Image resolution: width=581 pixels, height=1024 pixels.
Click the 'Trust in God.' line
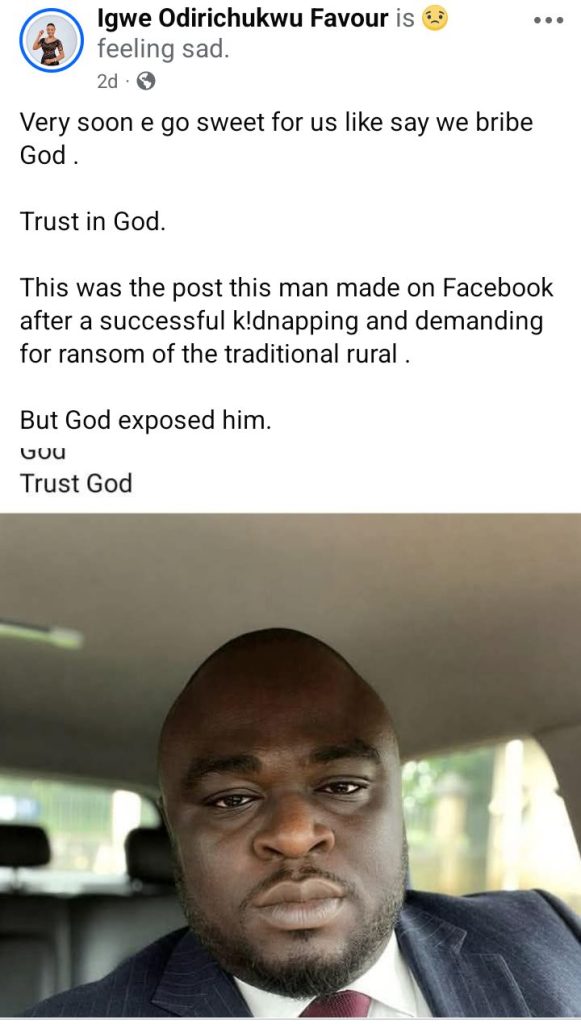93,221
